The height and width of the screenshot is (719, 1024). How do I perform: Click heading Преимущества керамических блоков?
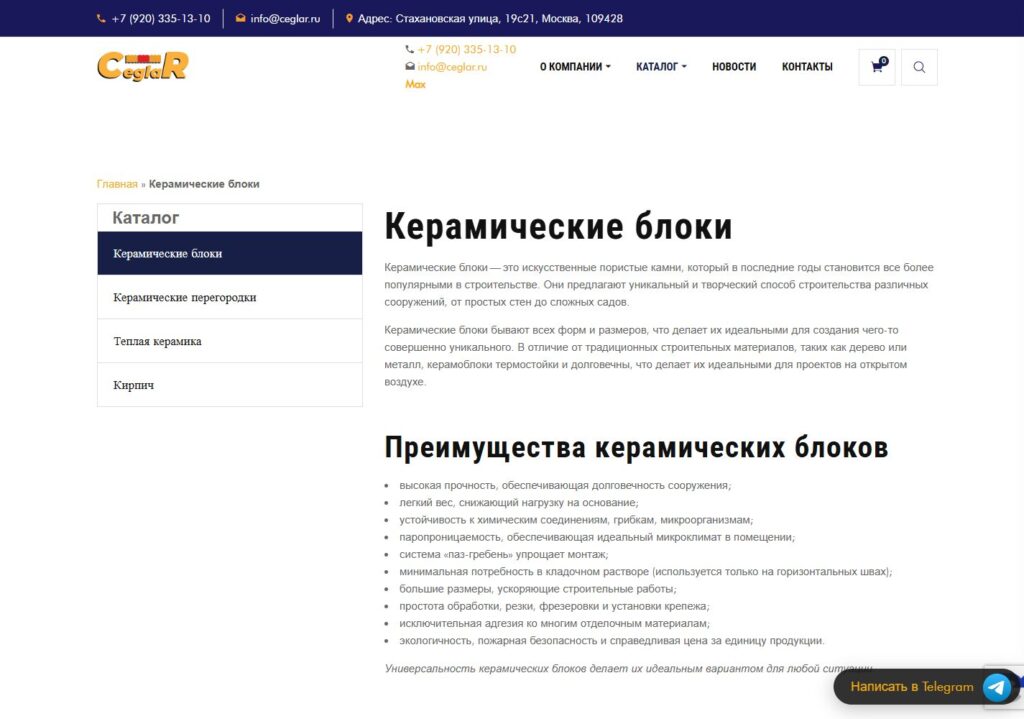[x=636, y=448]
